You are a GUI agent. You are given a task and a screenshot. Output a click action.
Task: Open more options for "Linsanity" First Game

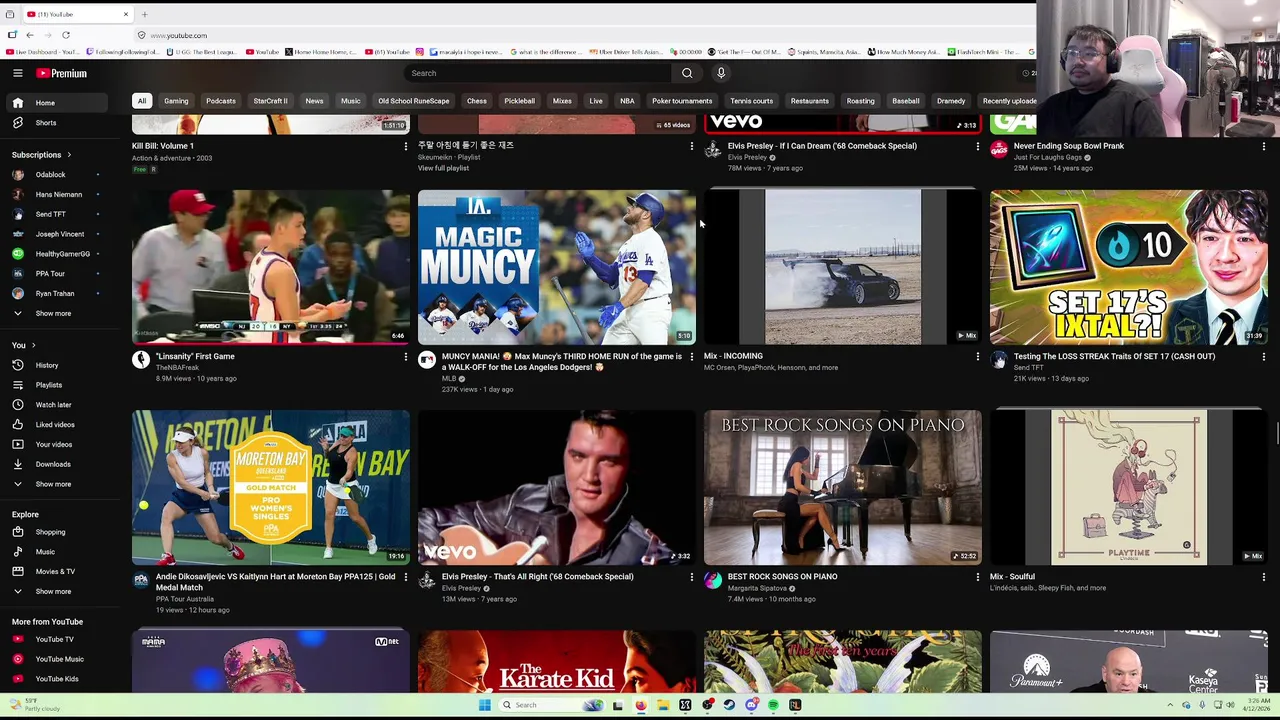coord(405,357)
